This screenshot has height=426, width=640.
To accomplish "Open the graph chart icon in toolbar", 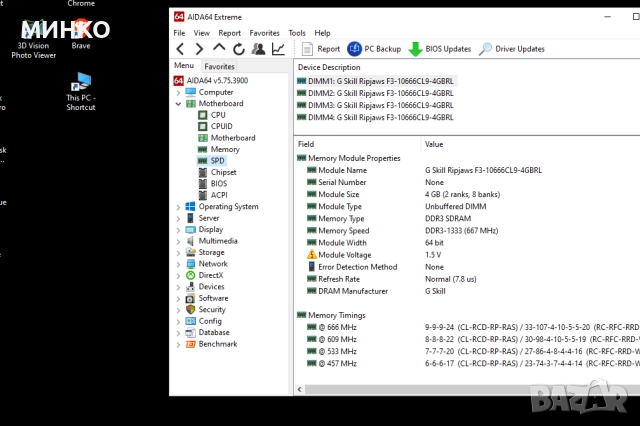I will 278,49.
